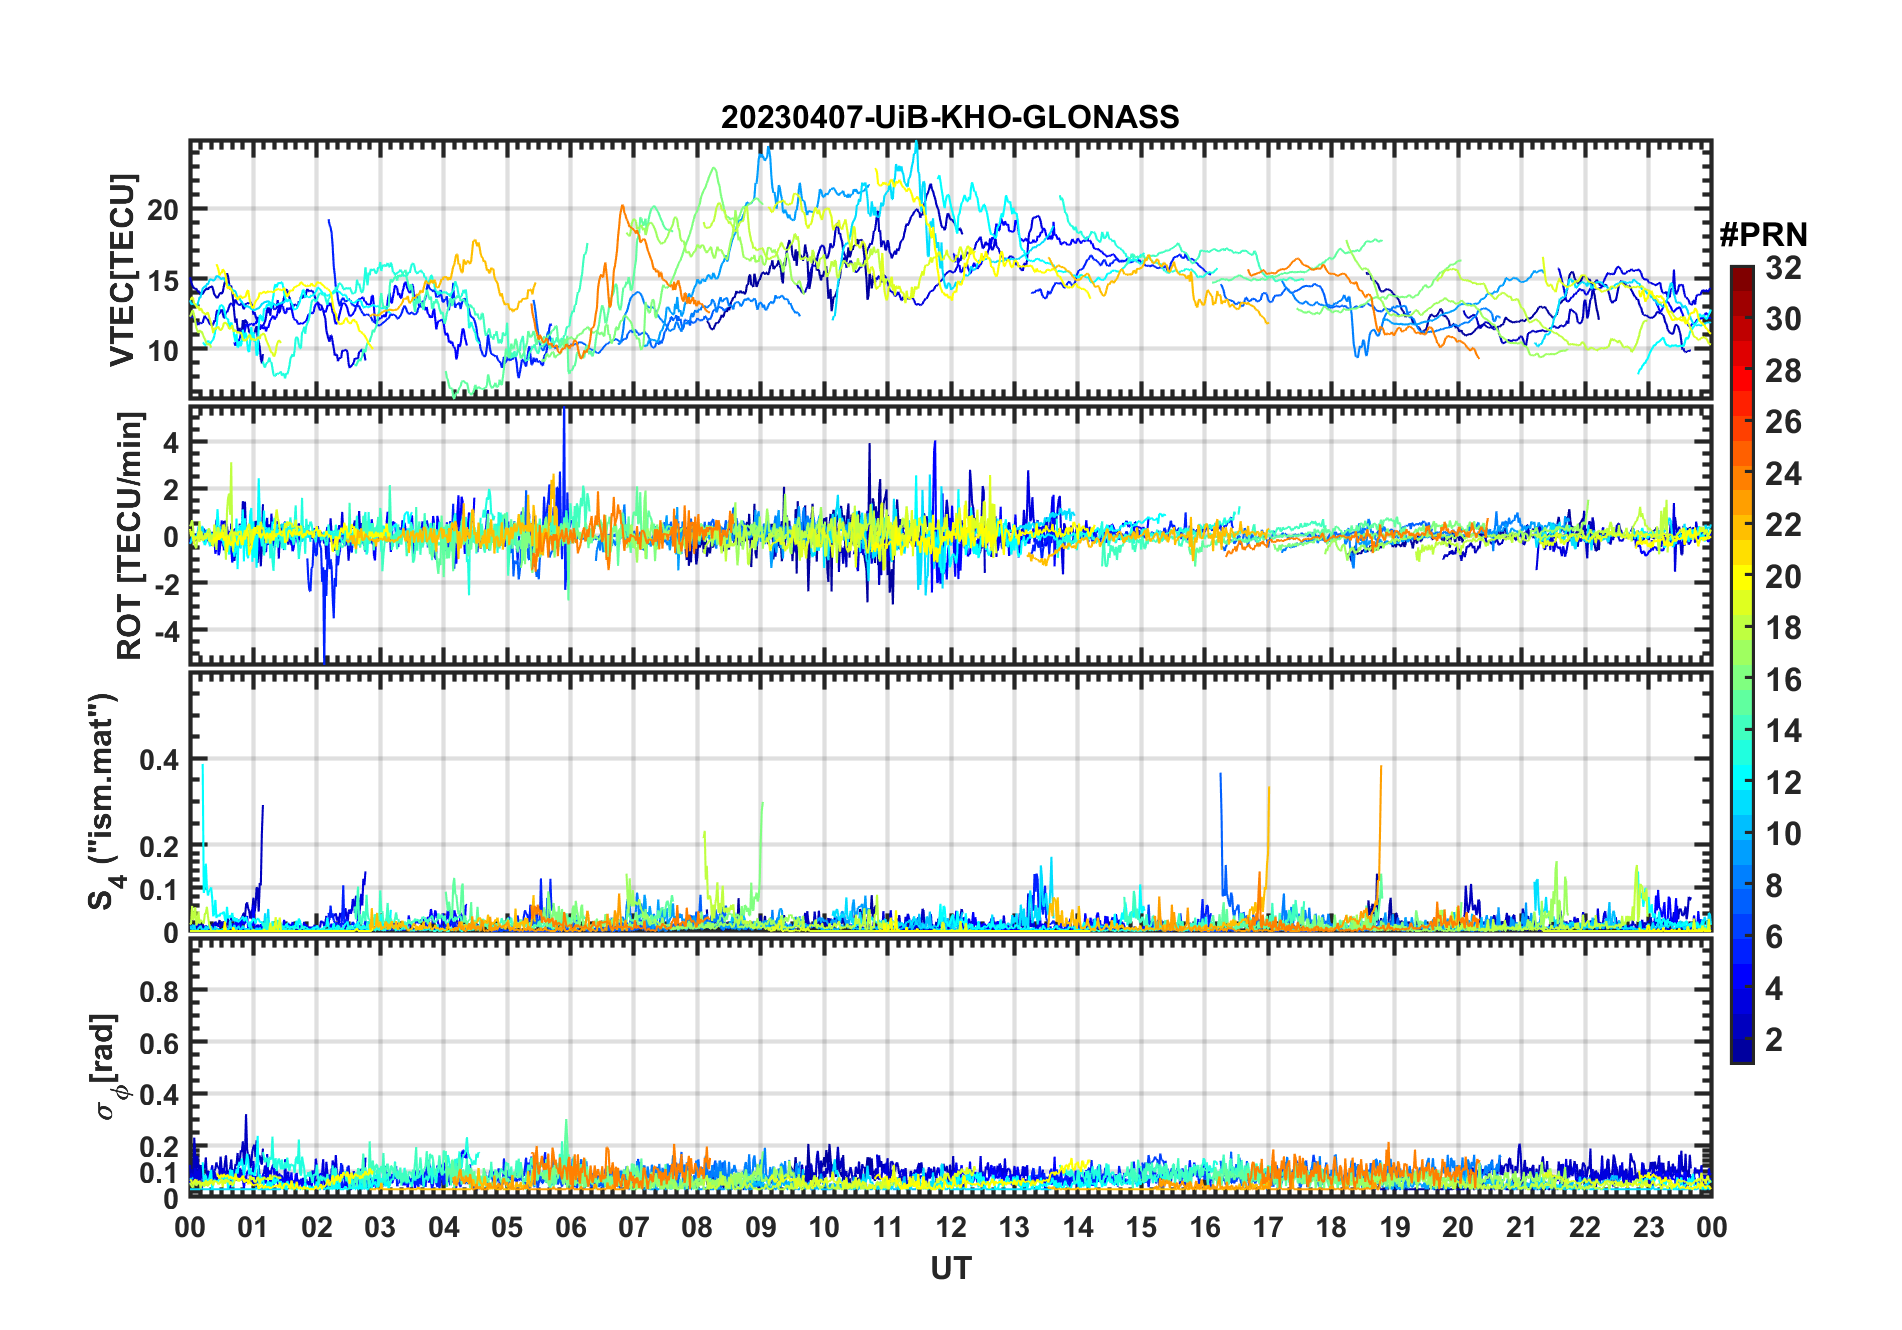This screenshot has height=1330, width=1902.
Task: Select the 06 tick on the UT axis
Action: 570,1227
